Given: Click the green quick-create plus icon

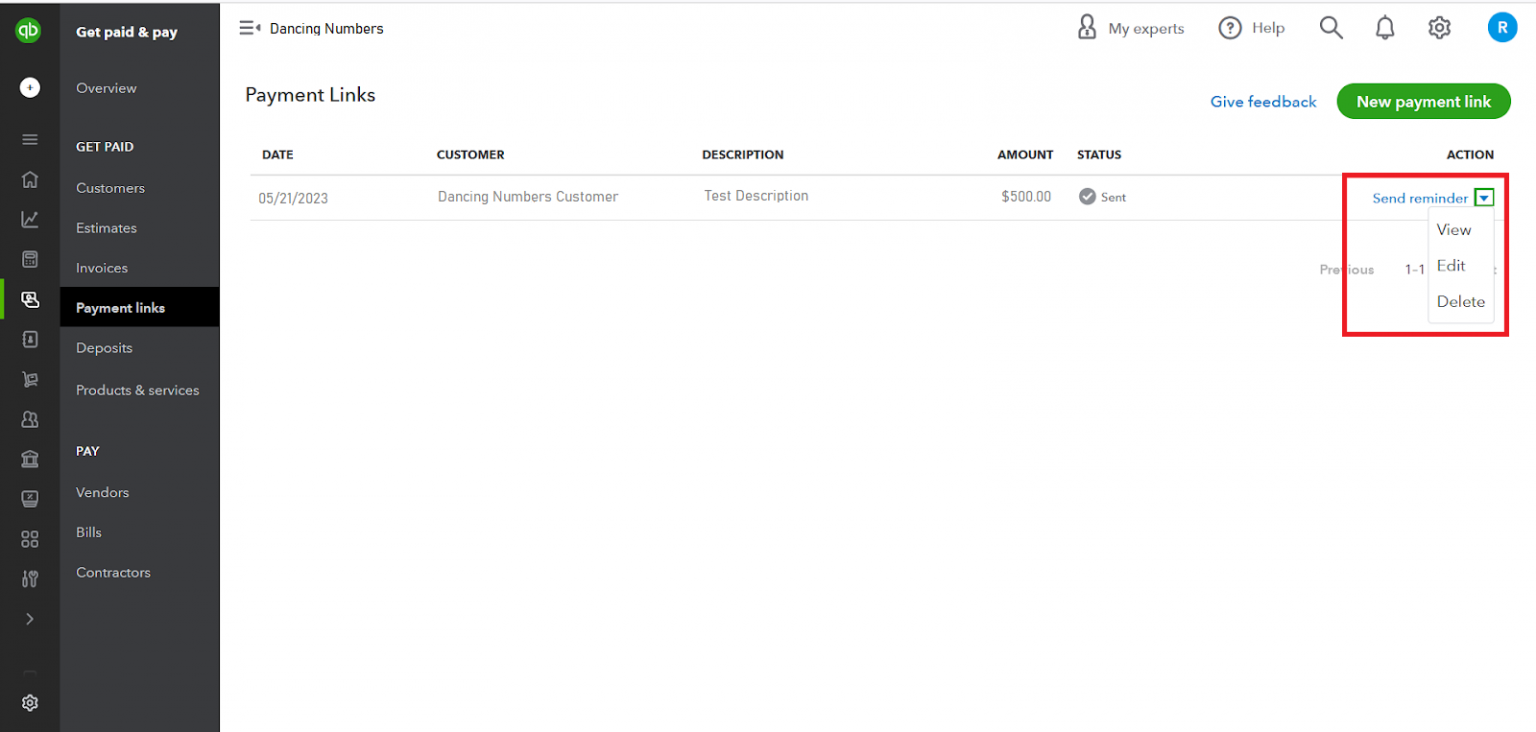Looking at the screenshot, I should 30,87.
